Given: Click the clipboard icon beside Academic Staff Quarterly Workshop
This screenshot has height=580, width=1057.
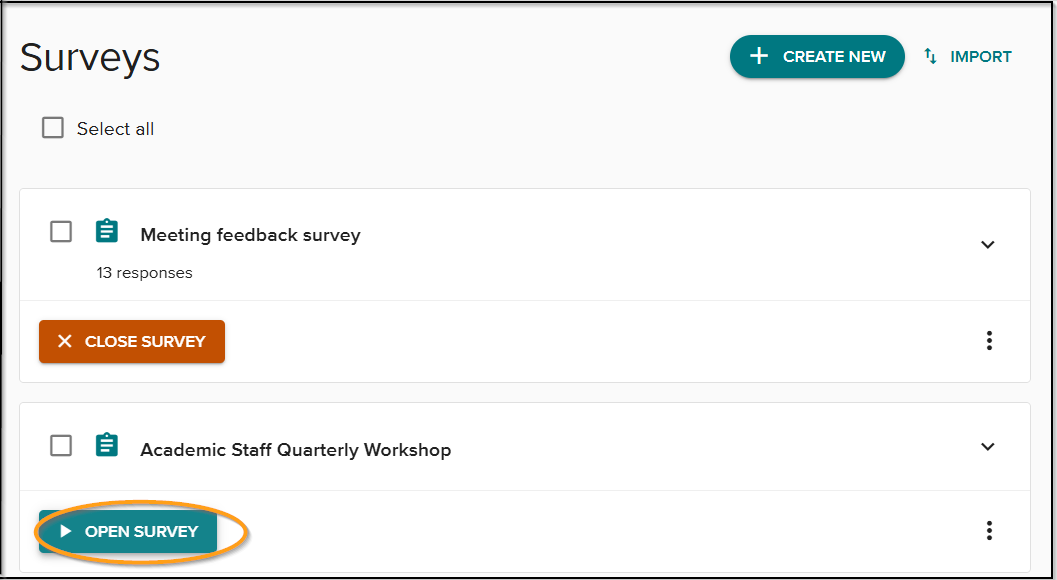Looking at the screenshot, I should click(x=107, y=446).
